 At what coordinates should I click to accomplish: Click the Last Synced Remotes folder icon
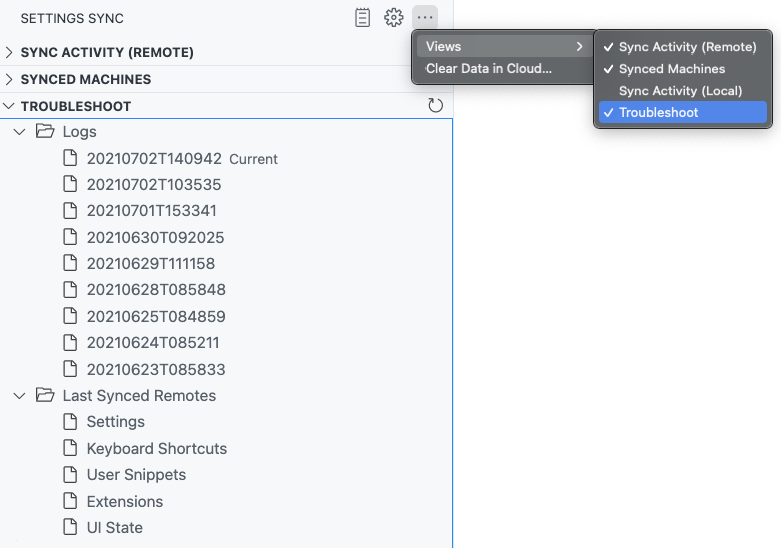[x=44, y=396]
